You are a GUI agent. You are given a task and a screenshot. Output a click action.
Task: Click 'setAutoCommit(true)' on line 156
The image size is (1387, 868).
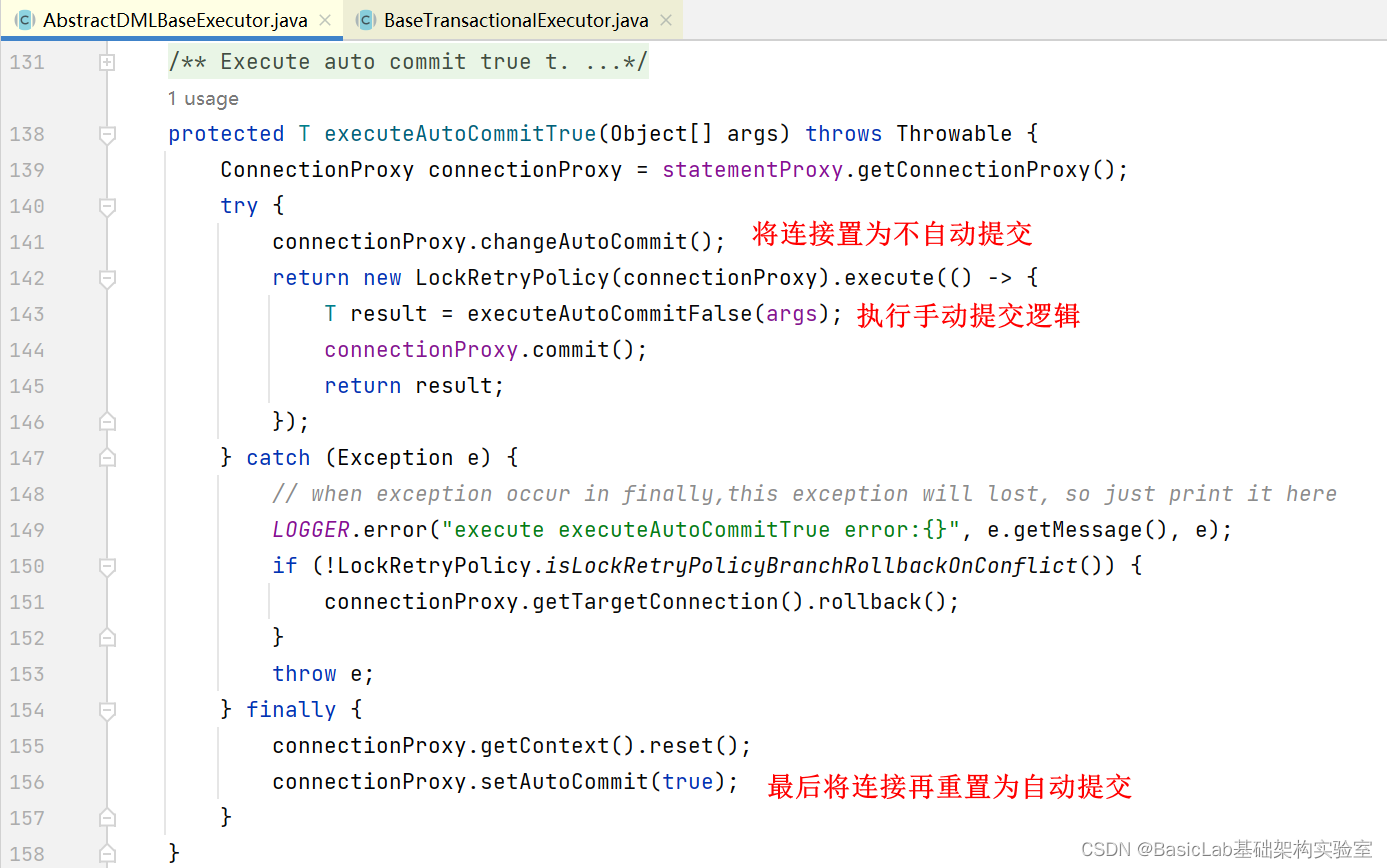point(603,782)
